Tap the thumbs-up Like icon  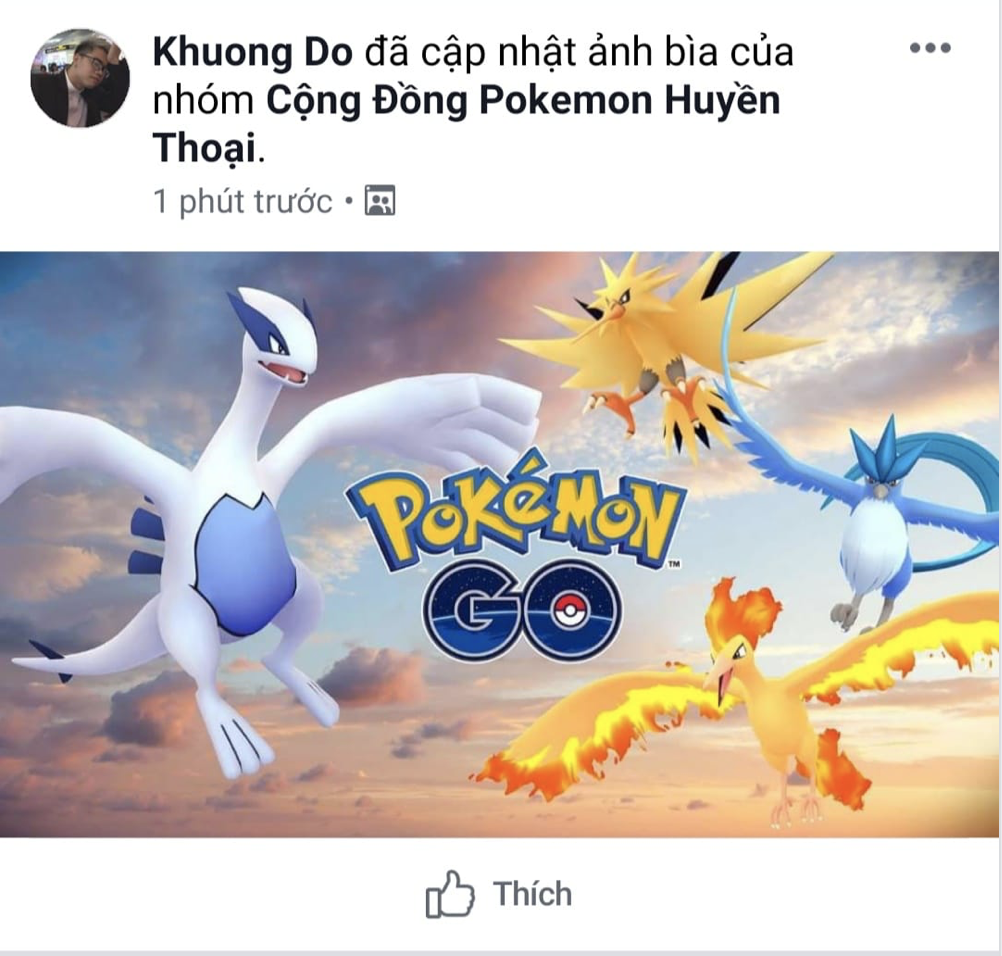click(450, 894)
